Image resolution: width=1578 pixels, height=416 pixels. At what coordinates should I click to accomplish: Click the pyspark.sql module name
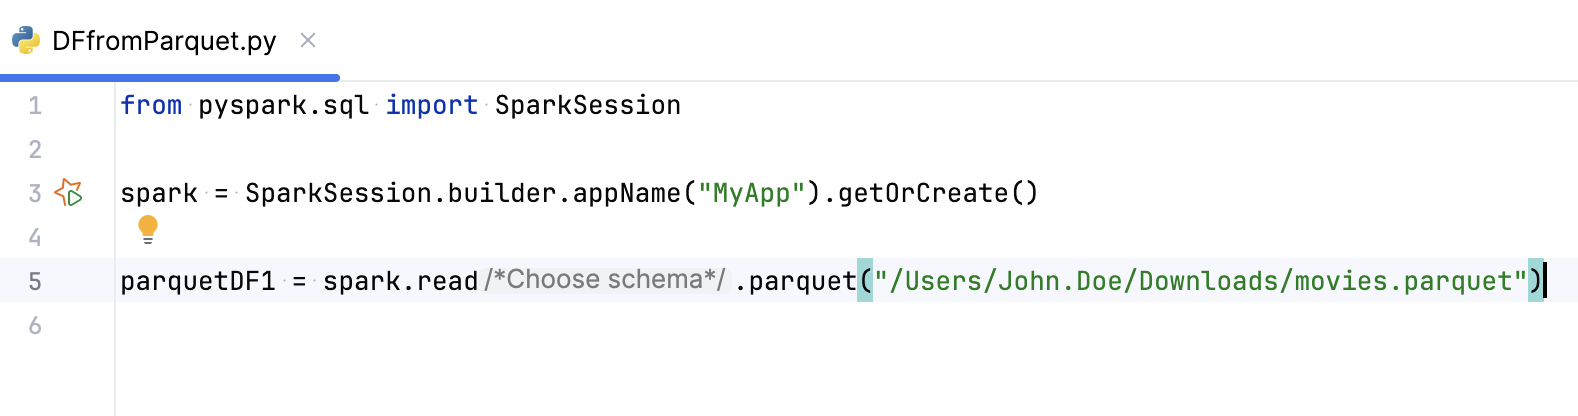click(x=283, y=106)
